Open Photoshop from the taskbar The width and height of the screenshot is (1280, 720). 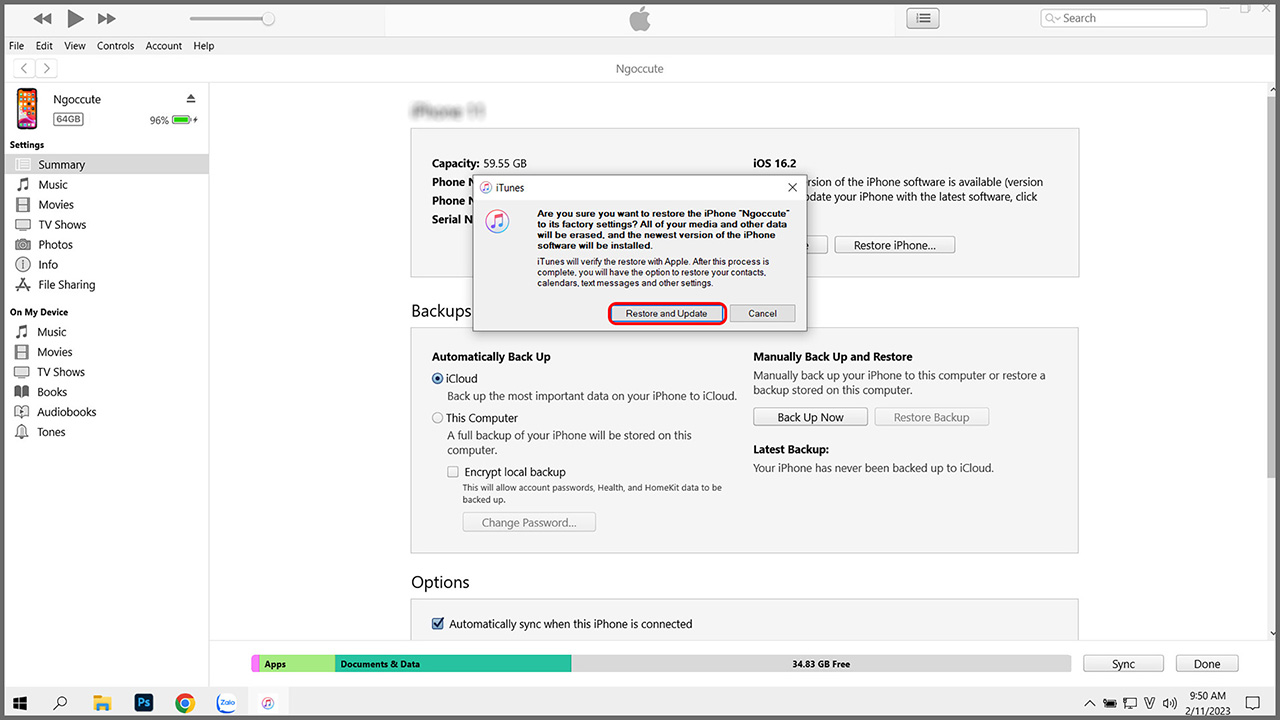click(x=143, y=703)
